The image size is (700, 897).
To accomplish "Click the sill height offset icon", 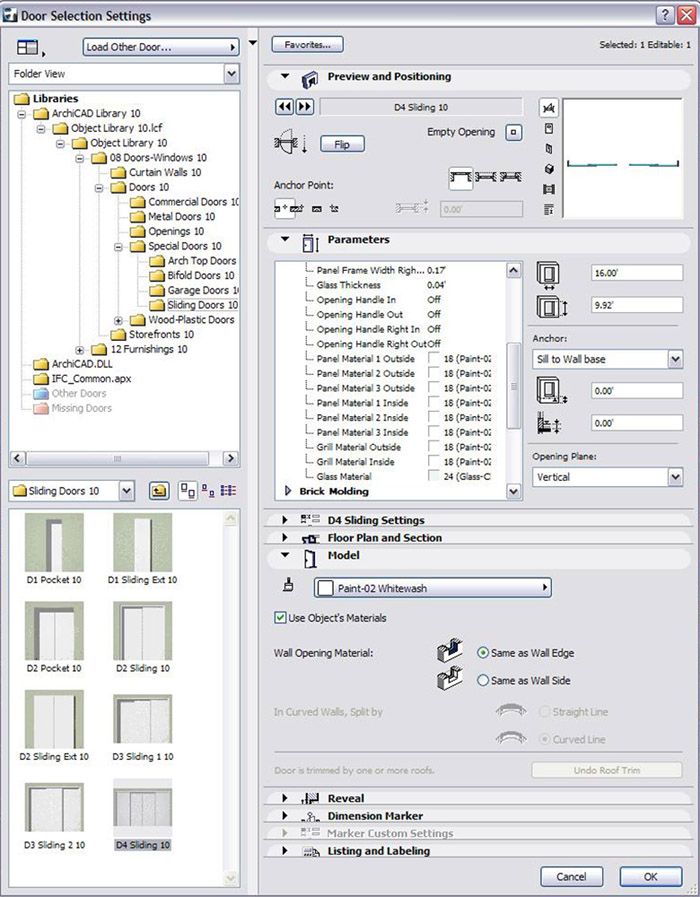I will pos(552,392).
